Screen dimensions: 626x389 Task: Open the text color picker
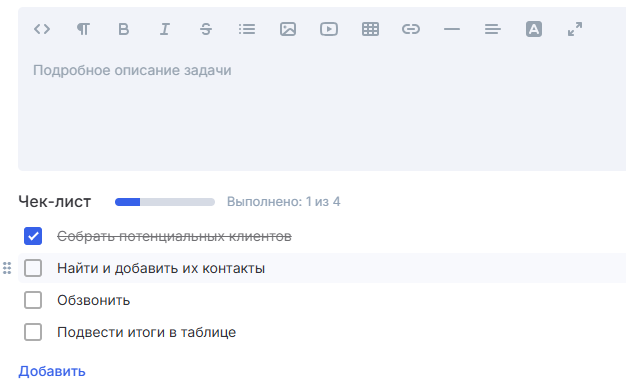[x=534, y=29]
